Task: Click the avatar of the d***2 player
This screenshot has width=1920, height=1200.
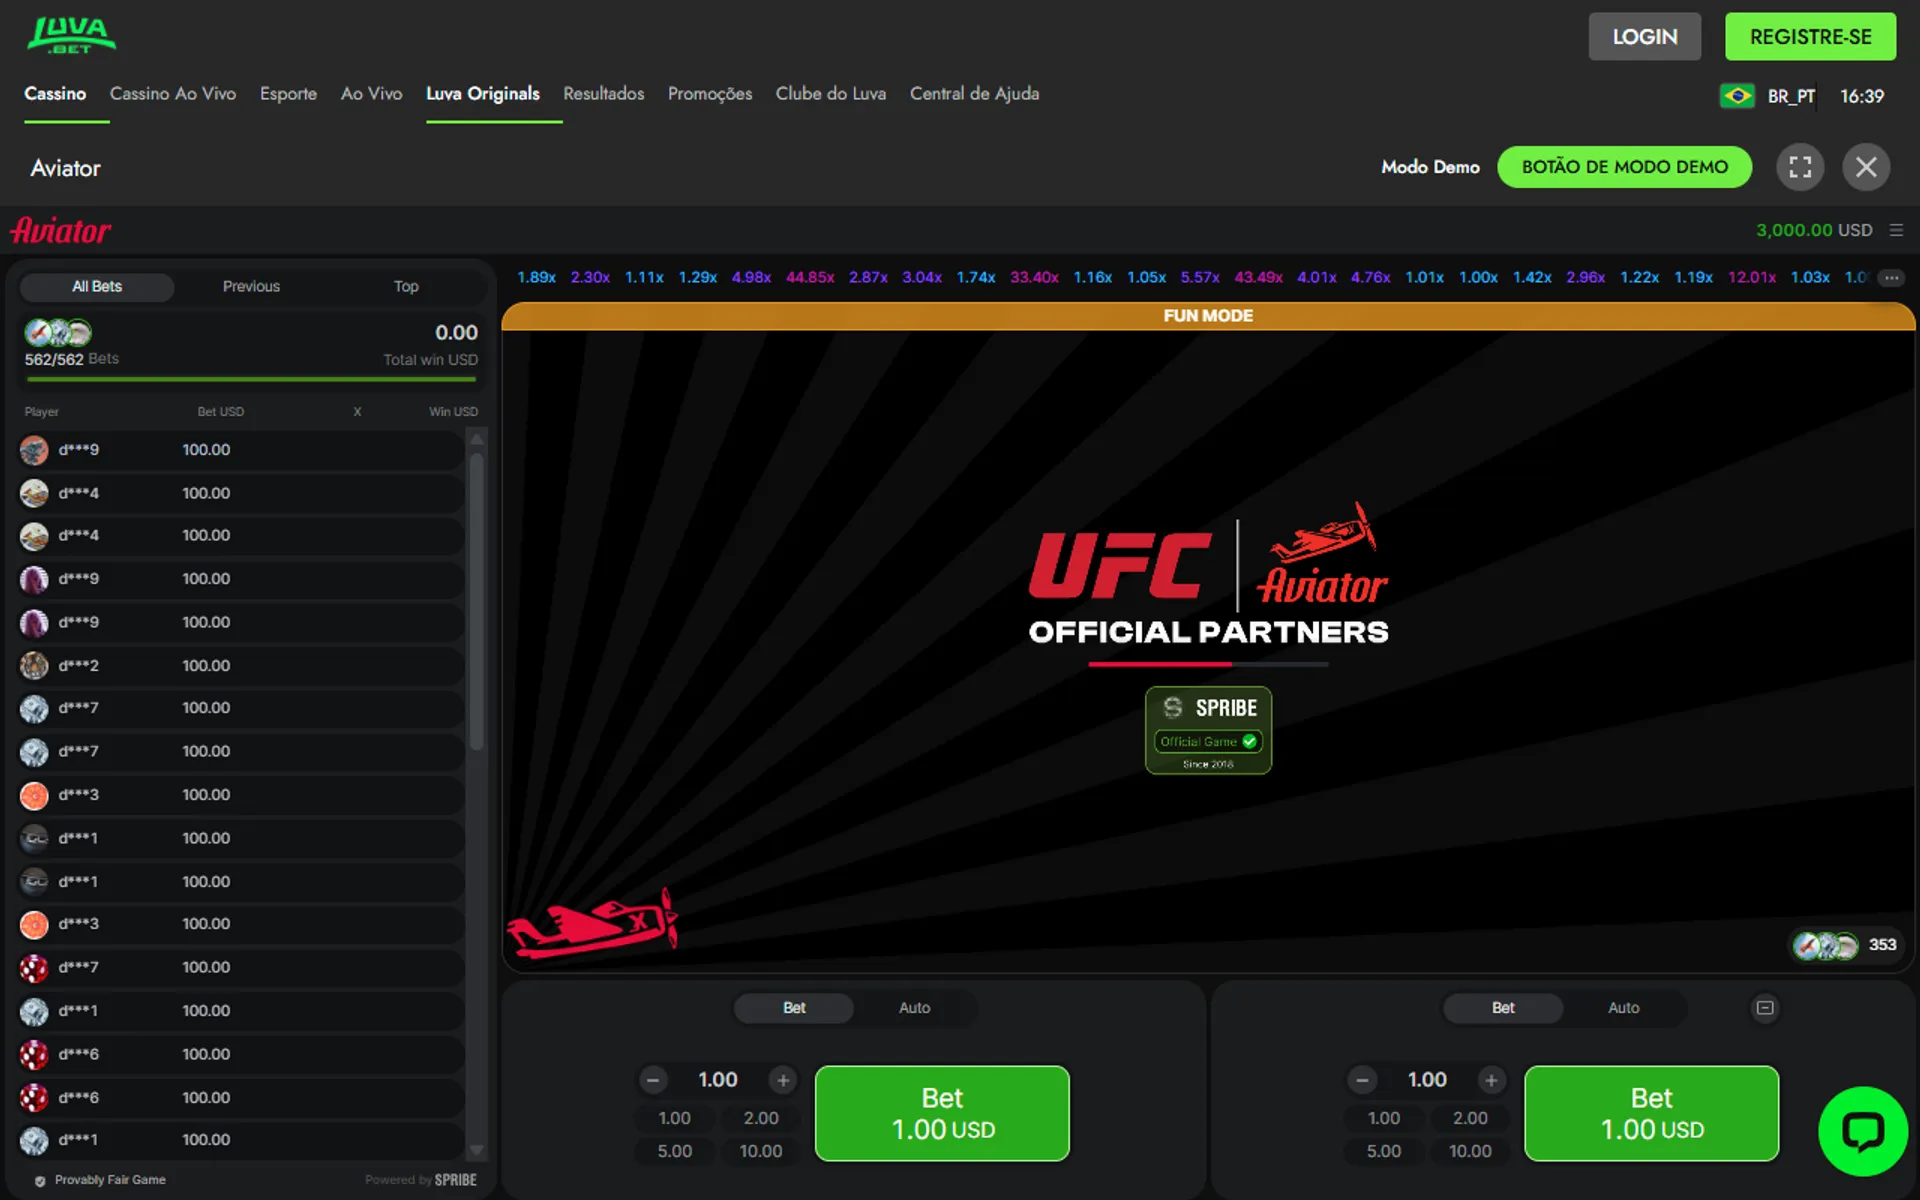Action: pyautogui.click(x=34, y=665)
